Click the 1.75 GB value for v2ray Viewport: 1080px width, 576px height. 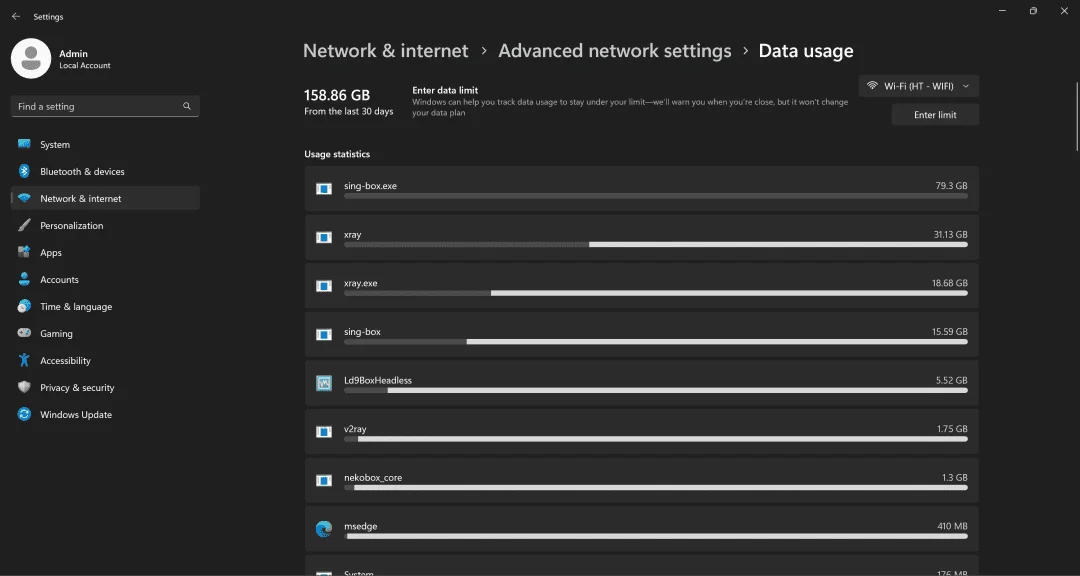pos(952,429)
